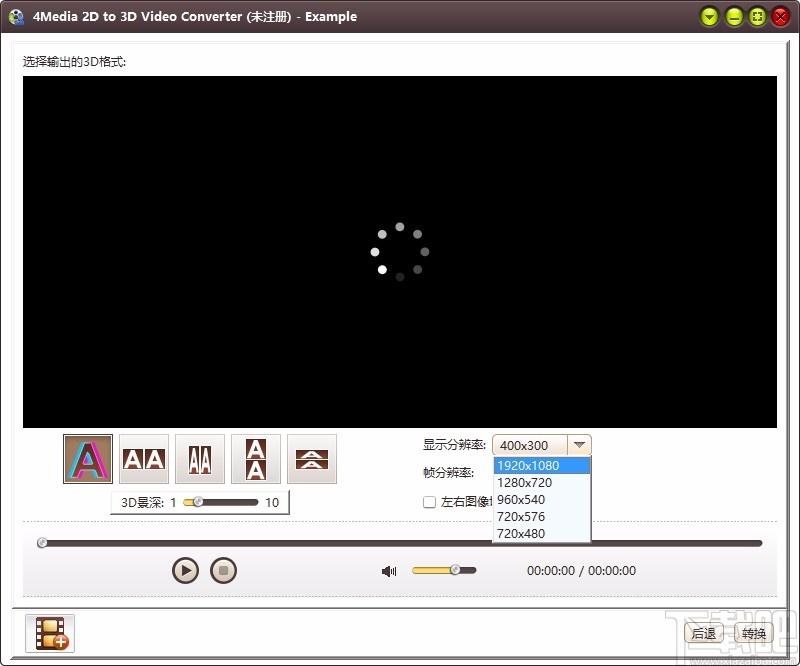The height and width of the screenshot is (666, 800).
Task: Choose 1280x720 from the resolution list
Action: [x=542, y=482]
